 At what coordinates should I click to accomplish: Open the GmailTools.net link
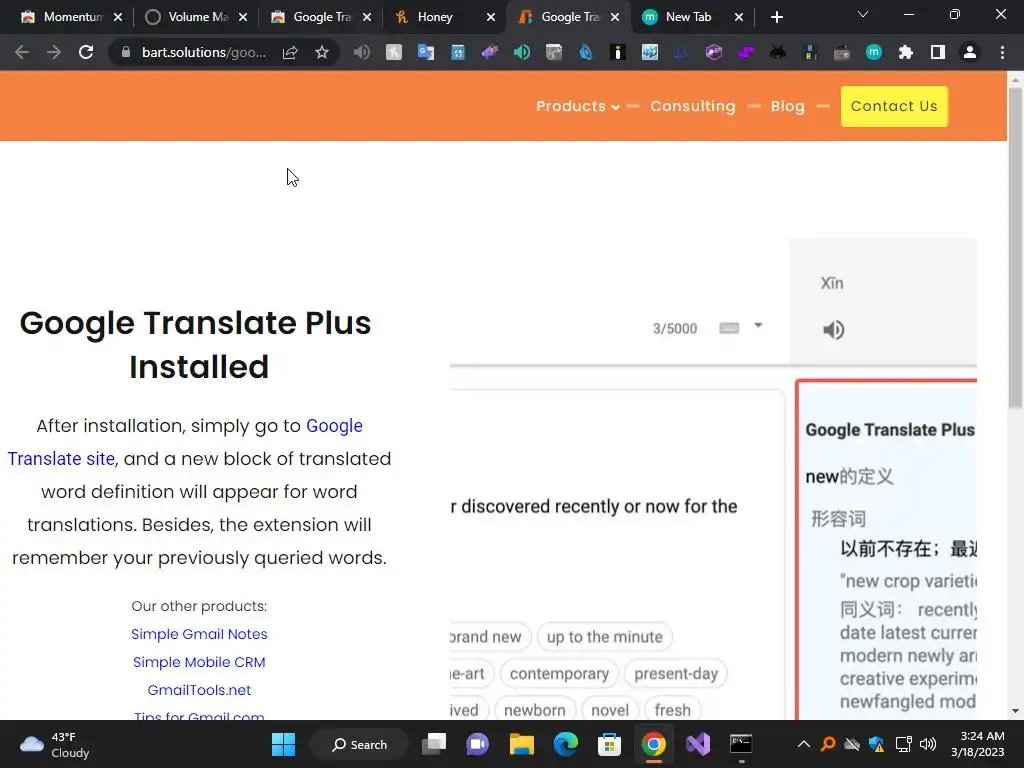(x=199, y=690)
